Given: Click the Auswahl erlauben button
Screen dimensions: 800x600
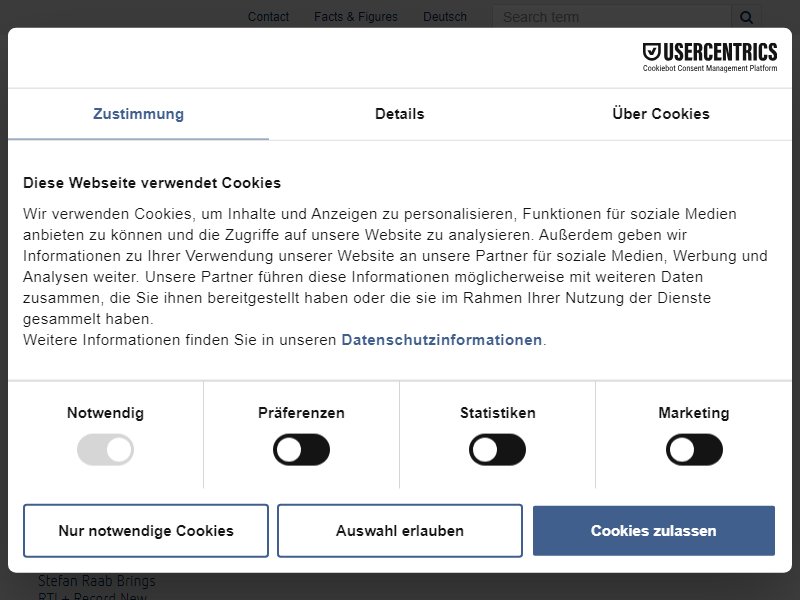Looking at the screenshot, I should point(400,531).
